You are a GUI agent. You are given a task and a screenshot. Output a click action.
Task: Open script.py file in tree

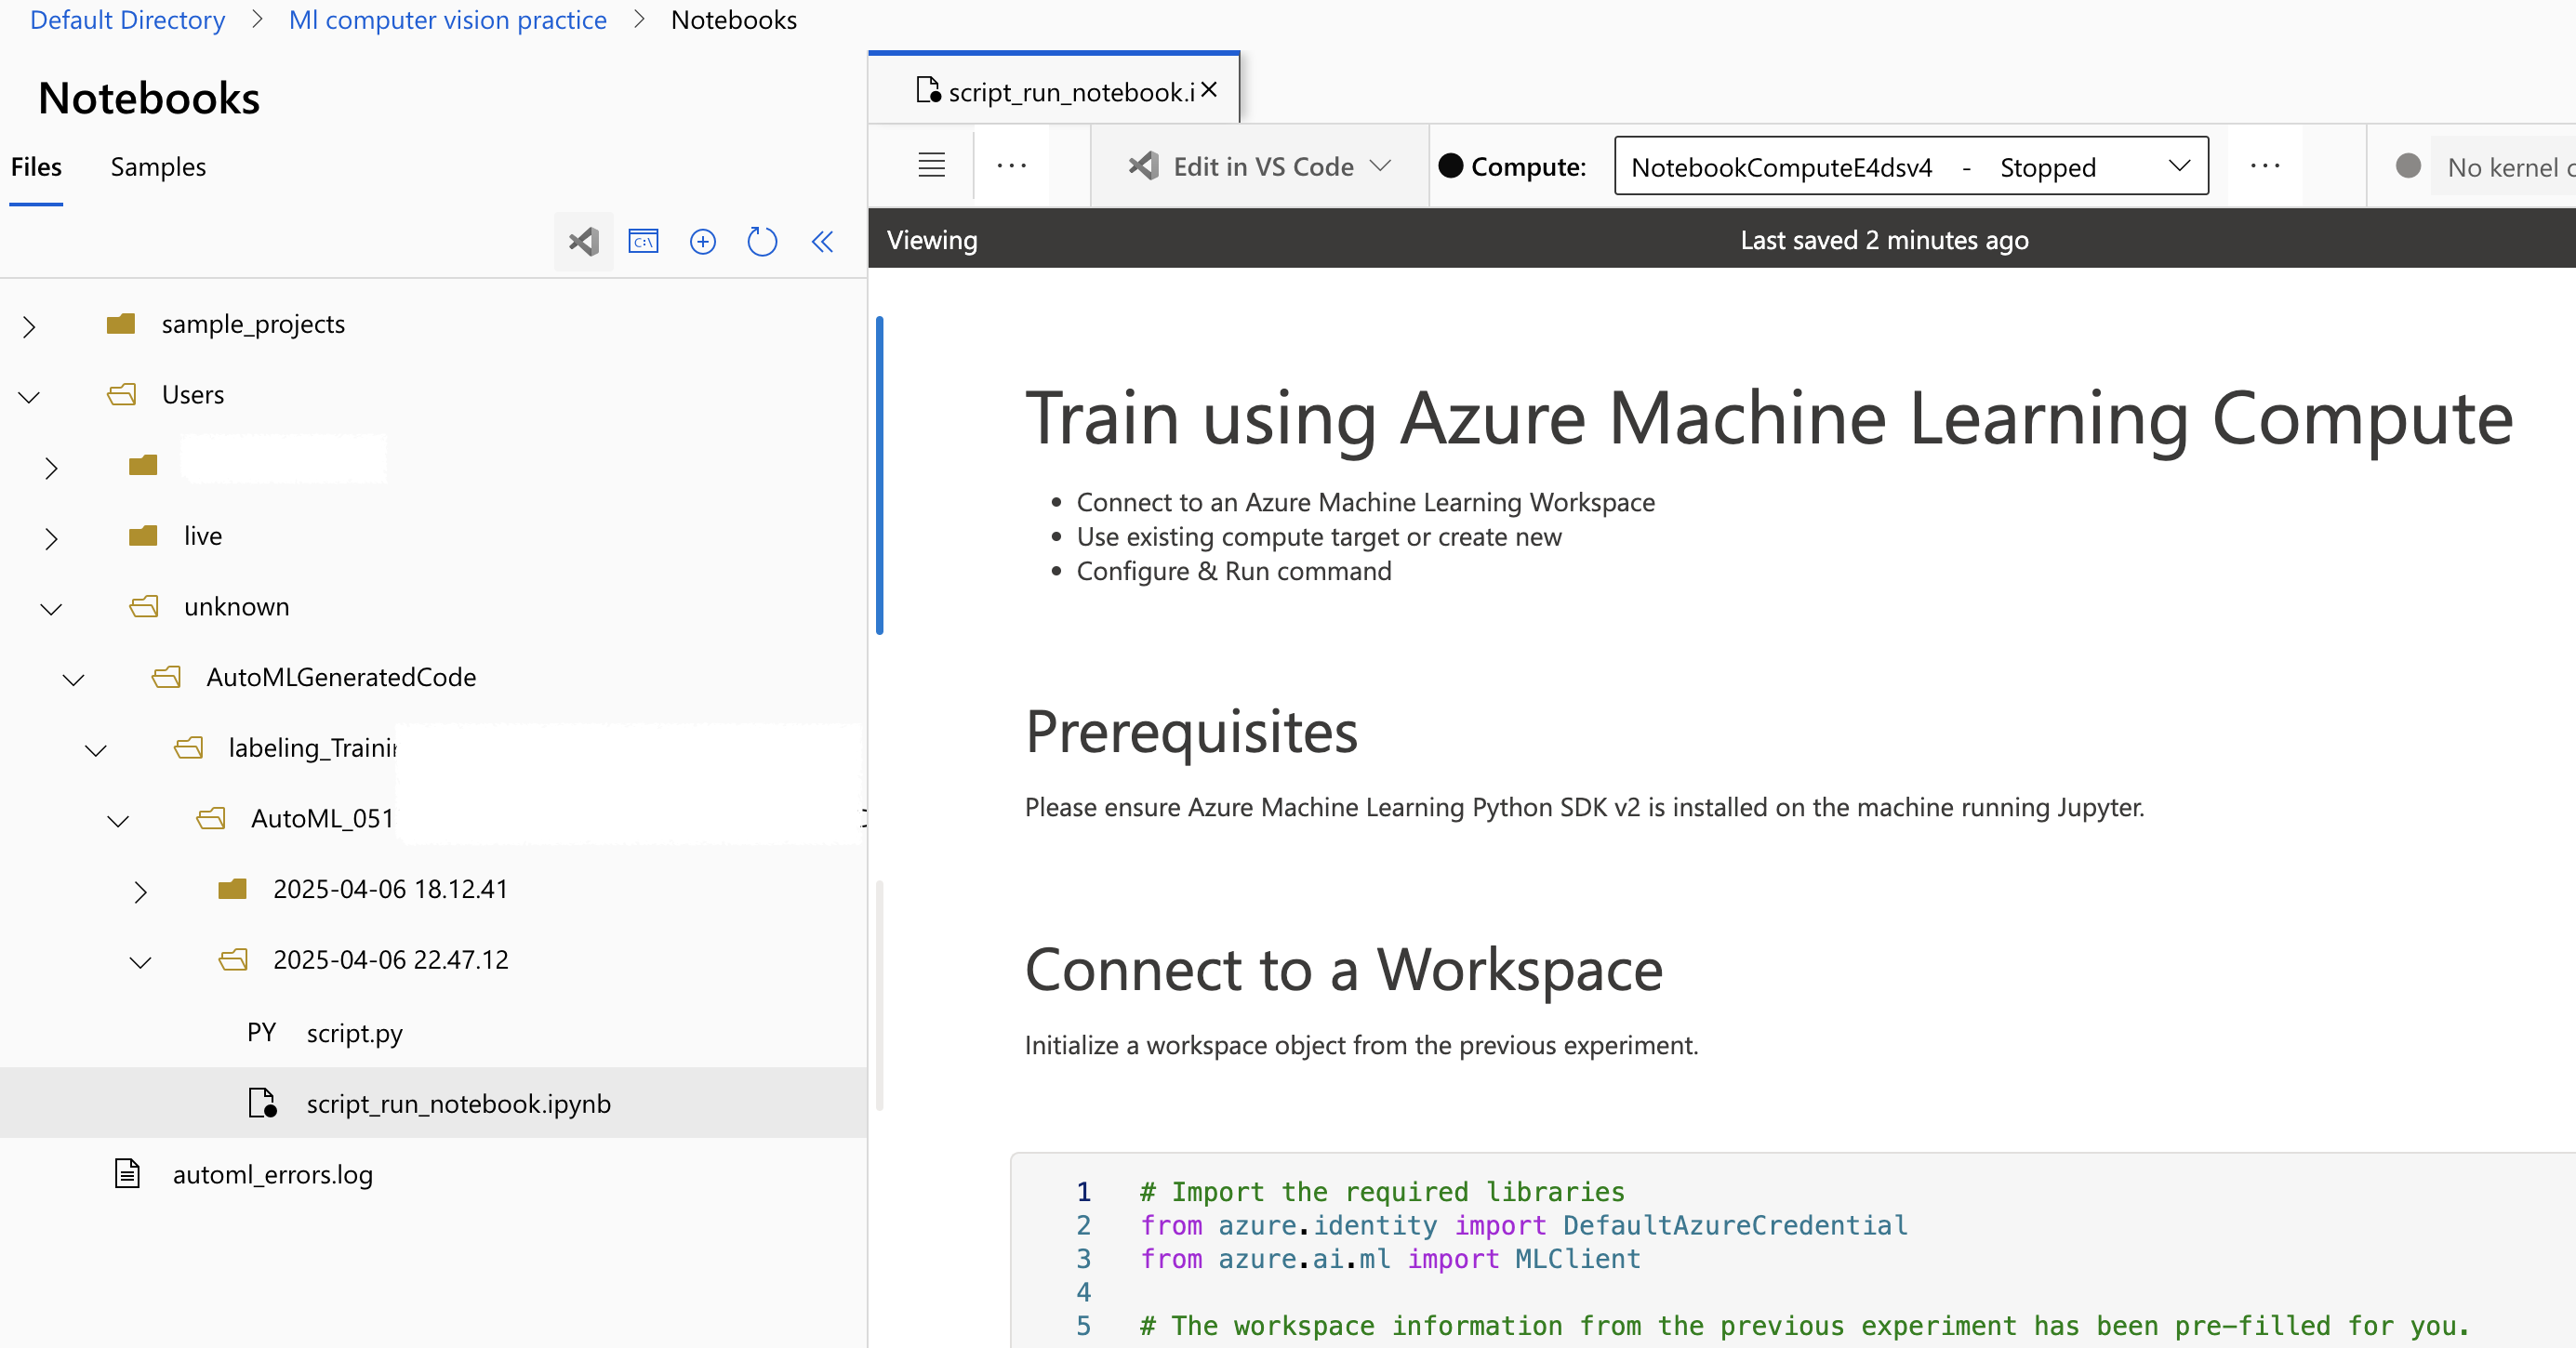click(354, 1033)
